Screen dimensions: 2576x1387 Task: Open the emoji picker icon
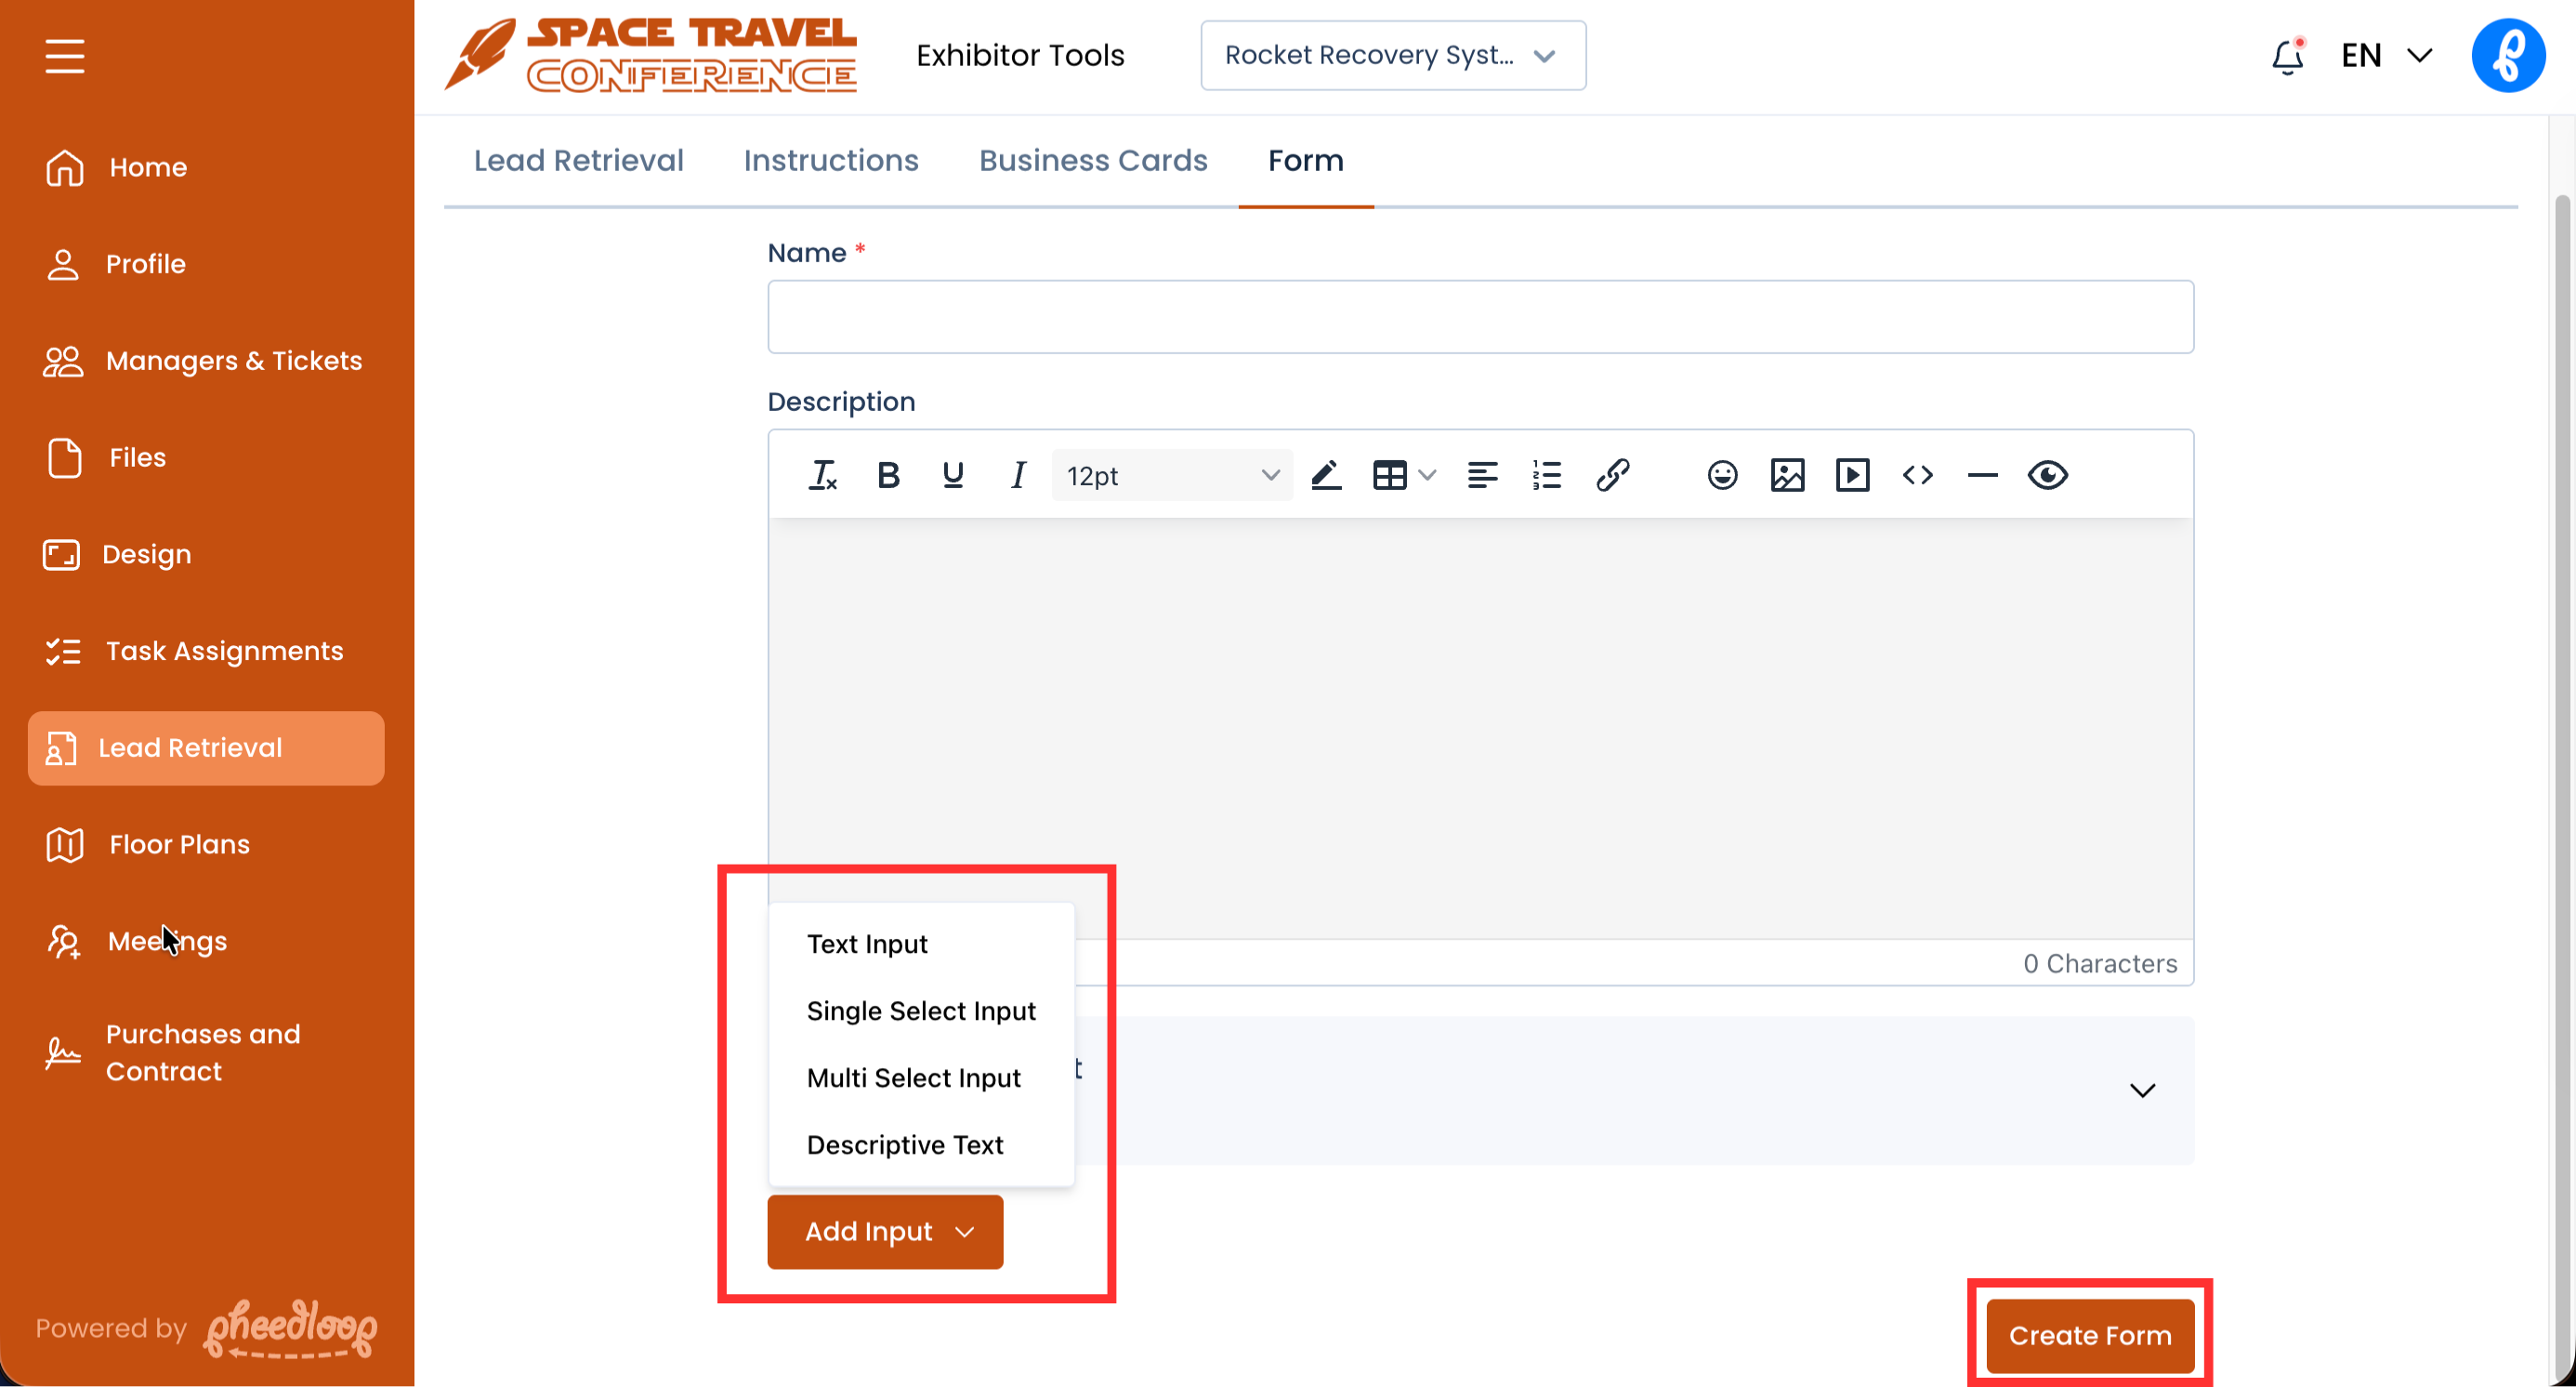coord(1721,475)
